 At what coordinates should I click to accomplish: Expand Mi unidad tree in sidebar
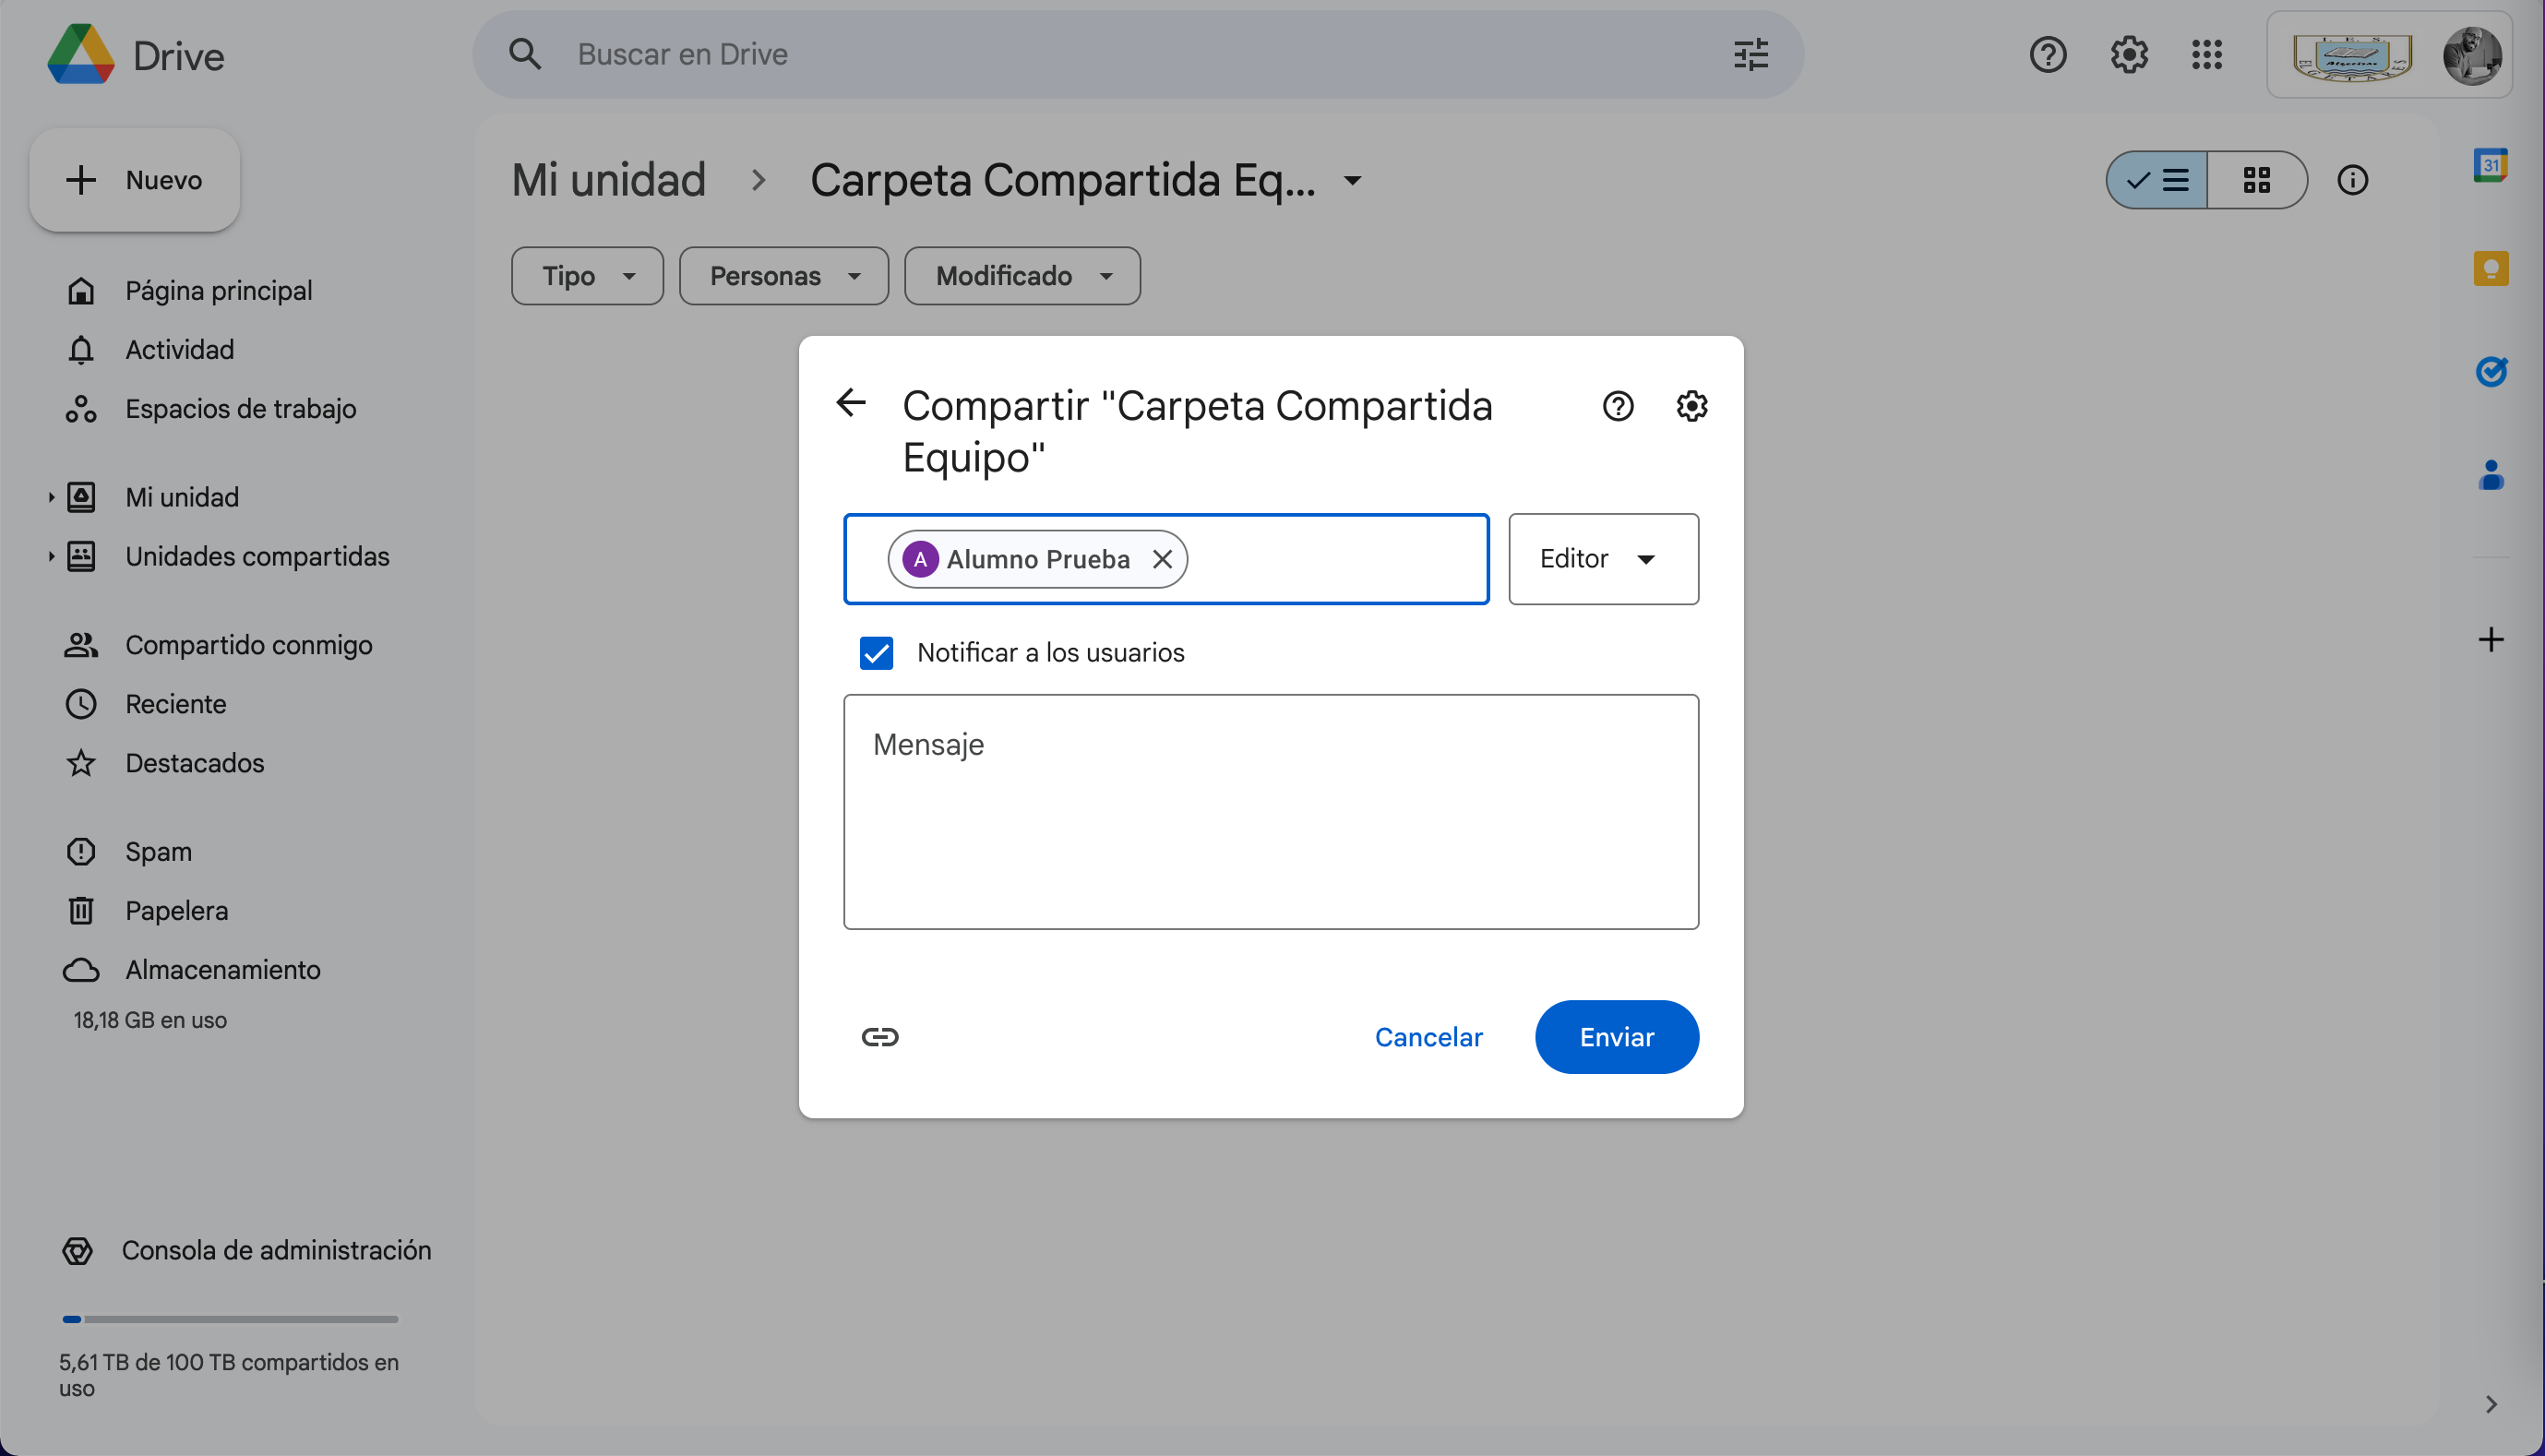pos(51,497)
